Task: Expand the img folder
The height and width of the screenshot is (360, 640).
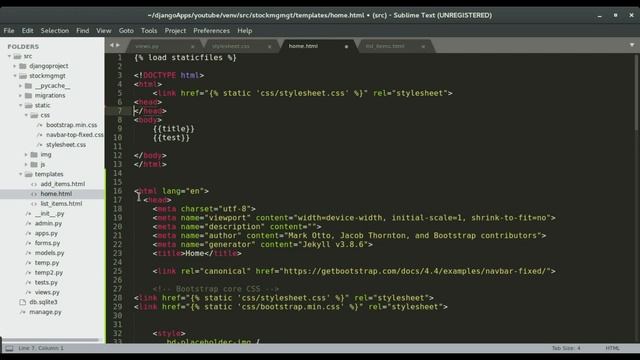Action: coord(26,155)
